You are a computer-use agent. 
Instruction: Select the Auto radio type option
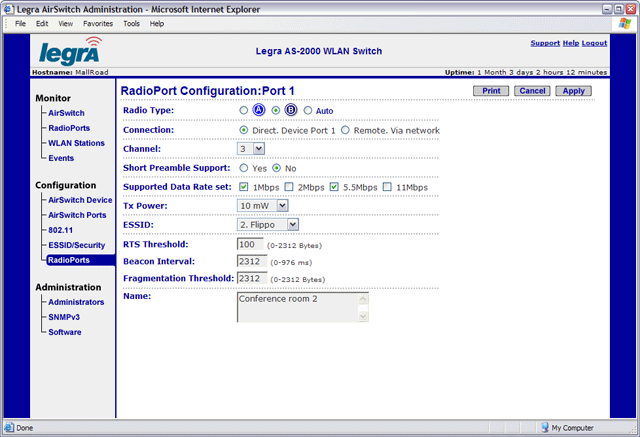click(308, 111)
